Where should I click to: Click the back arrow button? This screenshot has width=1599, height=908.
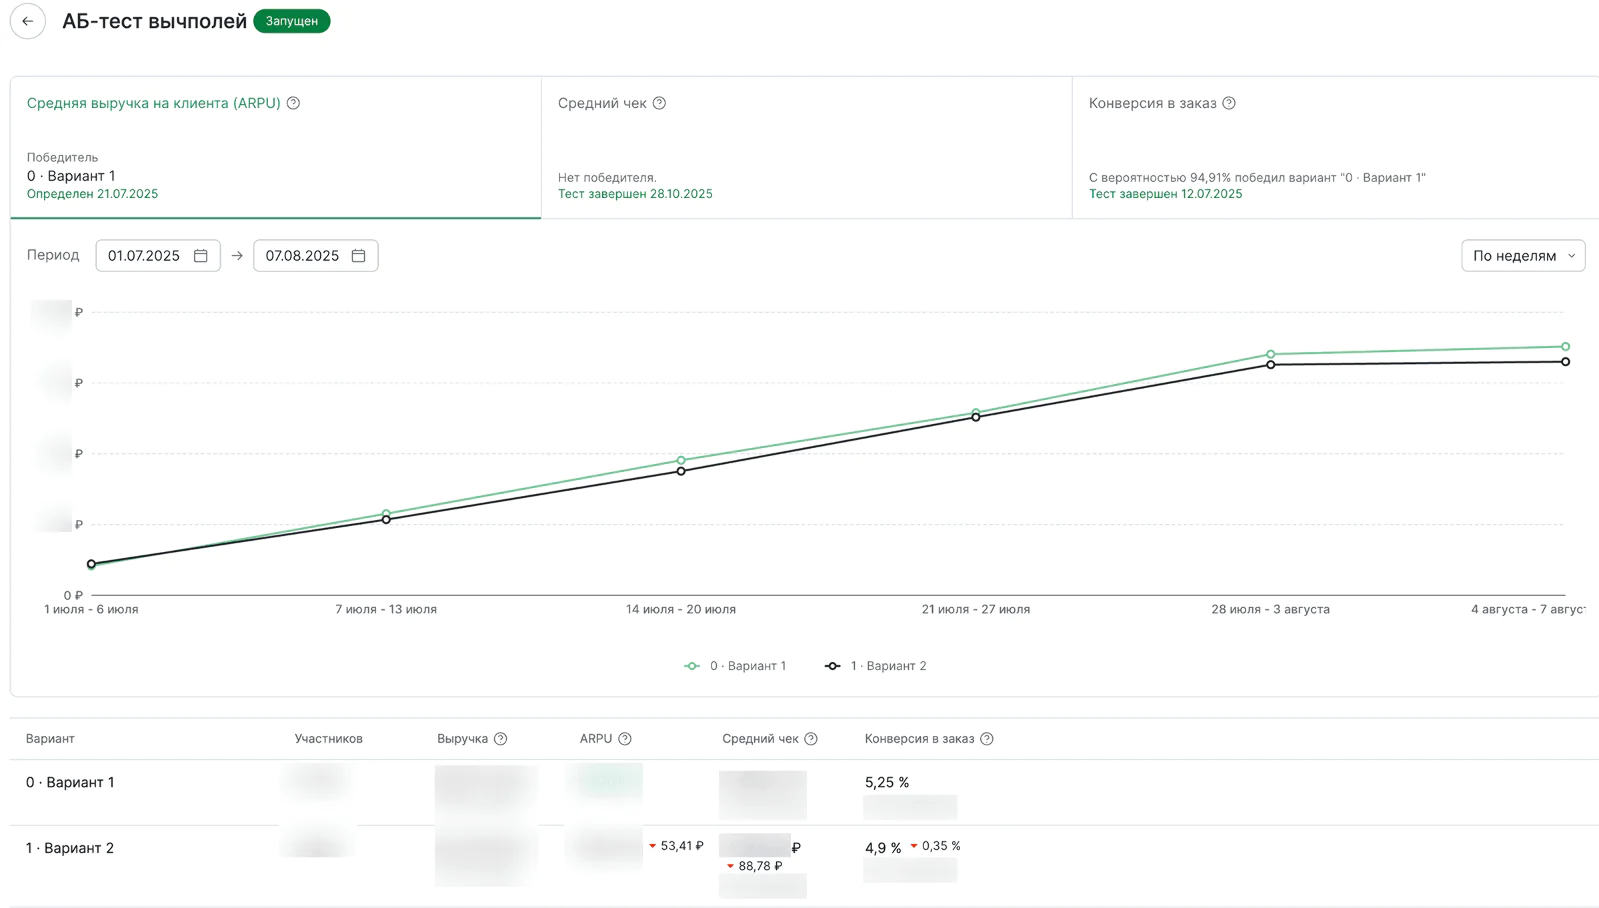28,21
